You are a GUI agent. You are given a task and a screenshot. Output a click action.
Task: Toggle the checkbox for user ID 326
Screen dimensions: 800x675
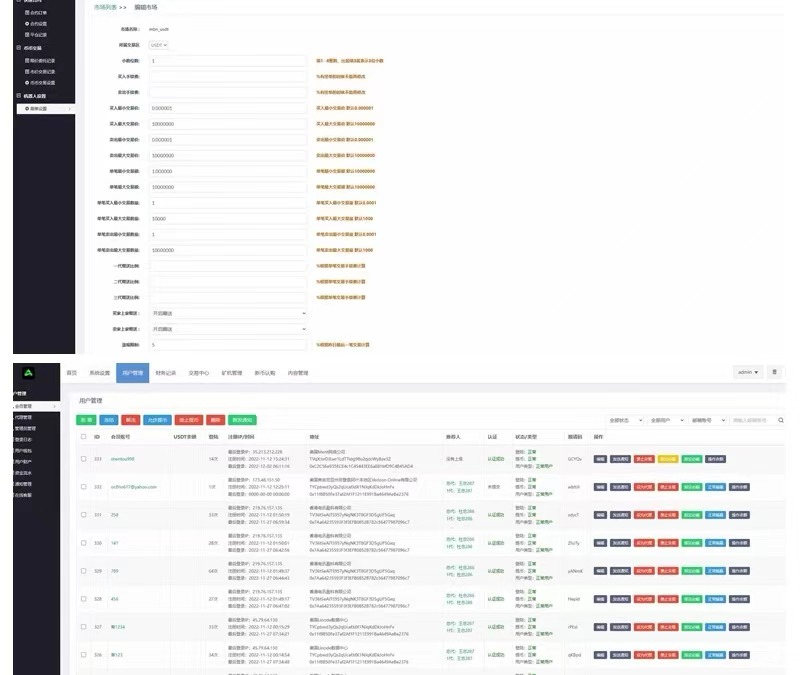[84, 655]
